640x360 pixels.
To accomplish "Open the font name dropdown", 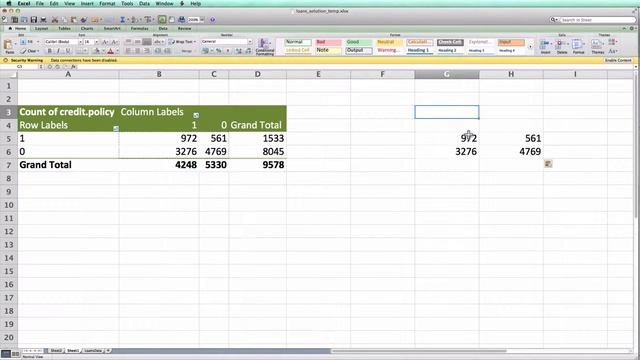I will pos(80,42).
